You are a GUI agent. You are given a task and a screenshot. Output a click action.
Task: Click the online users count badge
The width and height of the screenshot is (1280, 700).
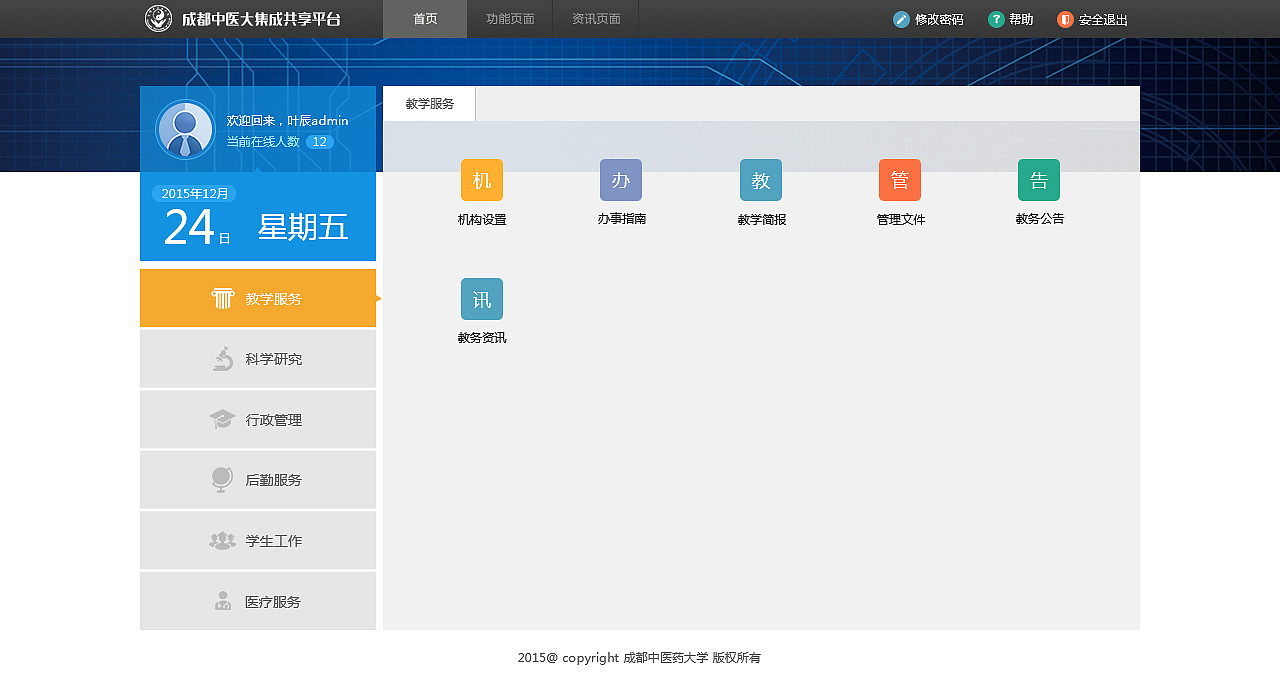pyautogui.click(x=319, y=141)
